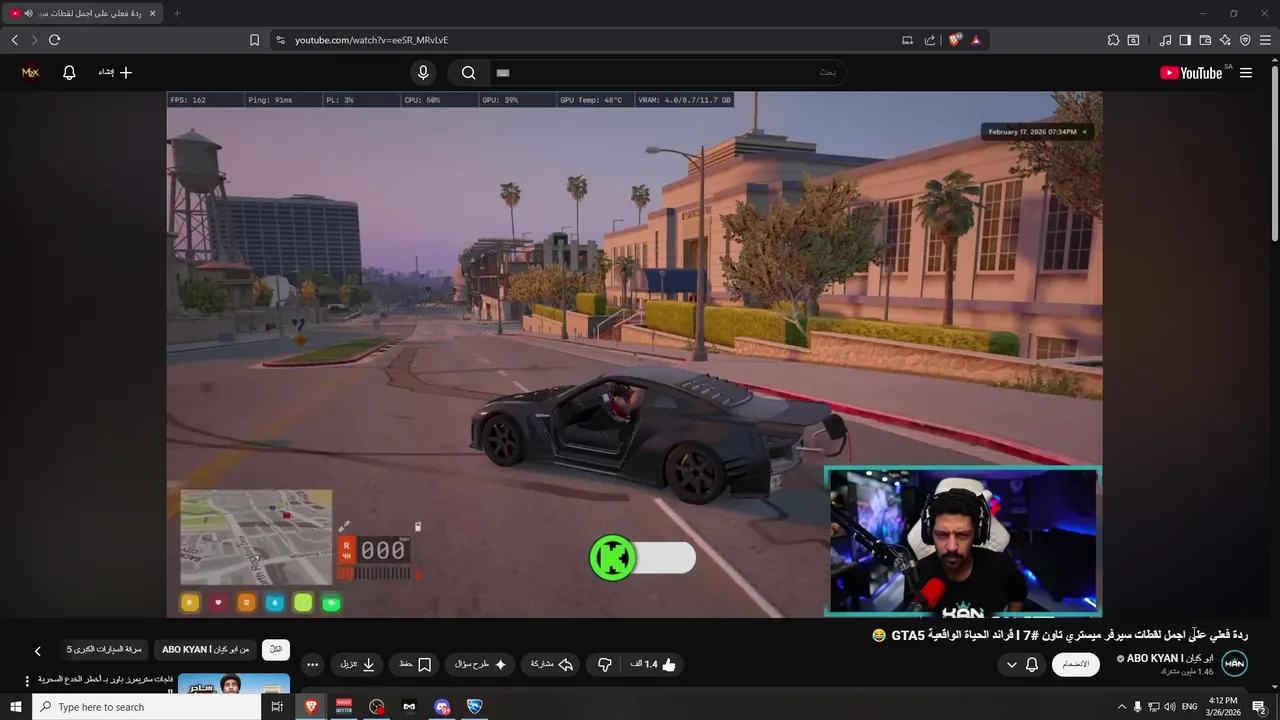Screen dimensions: 1280x720
Task: Open the Brave playlist music note icon
Action: (x=1165, y=40)
